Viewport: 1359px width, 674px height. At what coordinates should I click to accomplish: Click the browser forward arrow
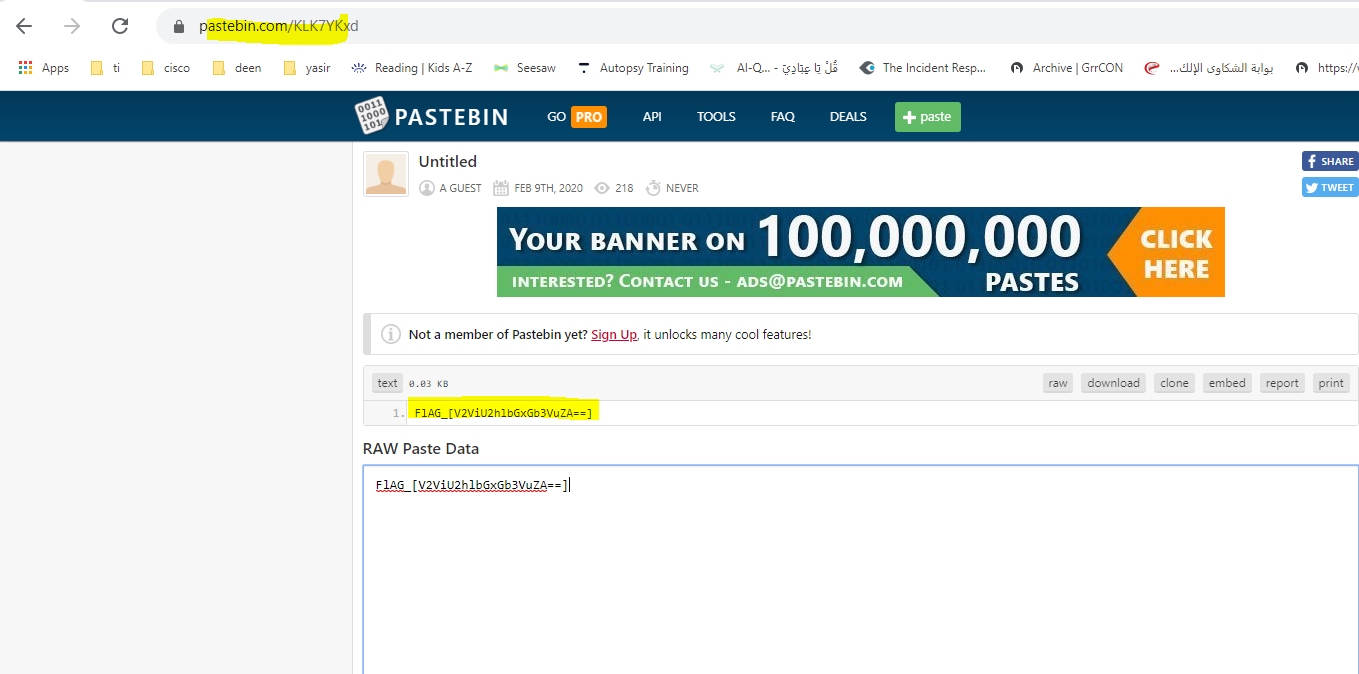(72, 27)
